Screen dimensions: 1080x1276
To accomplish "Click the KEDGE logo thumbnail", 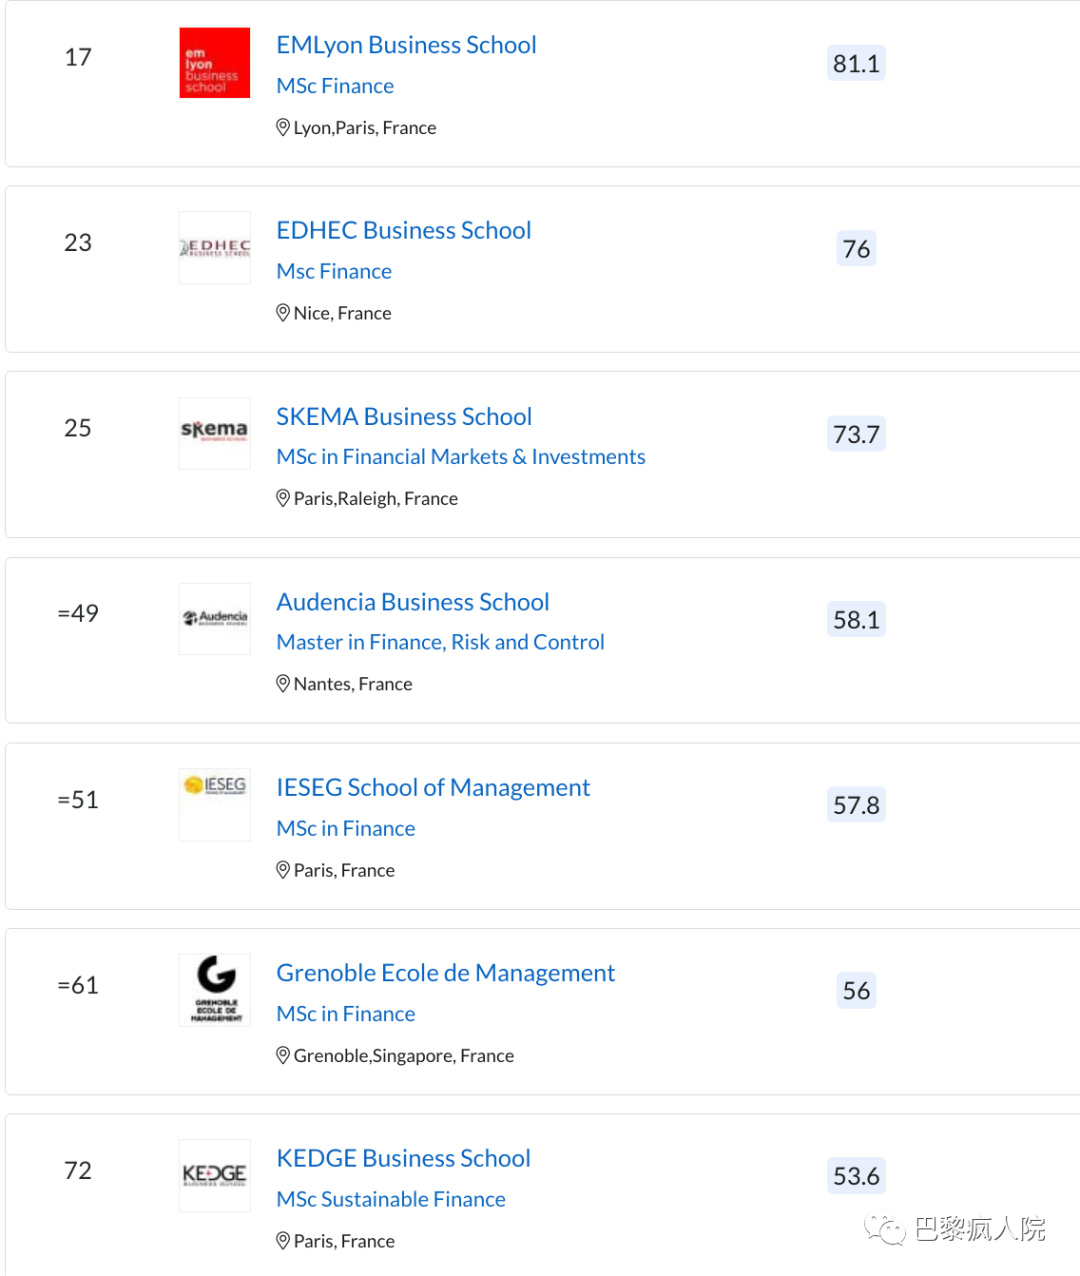I will pos(214,1175).
